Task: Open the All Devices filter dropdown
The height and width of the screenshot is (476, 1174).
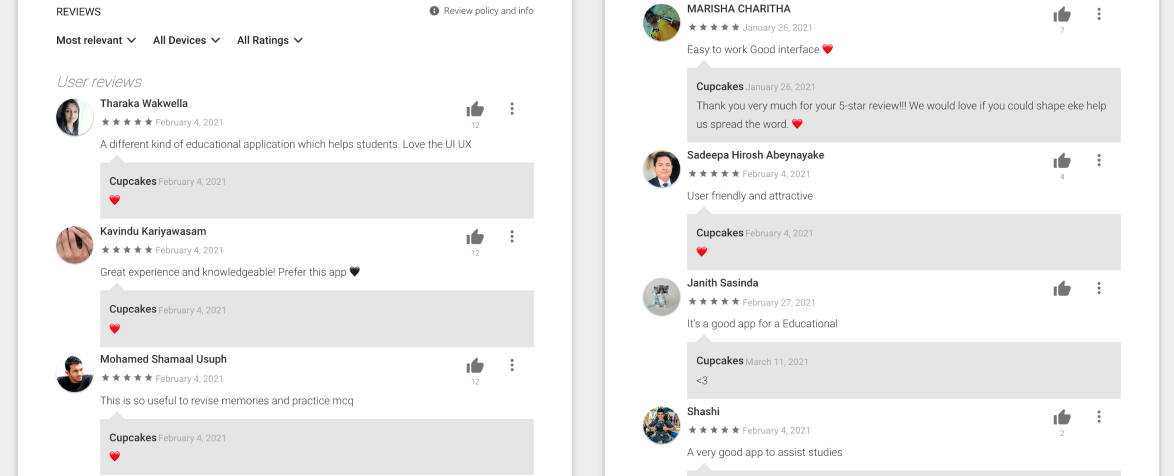Action: (x=186, y=40)
